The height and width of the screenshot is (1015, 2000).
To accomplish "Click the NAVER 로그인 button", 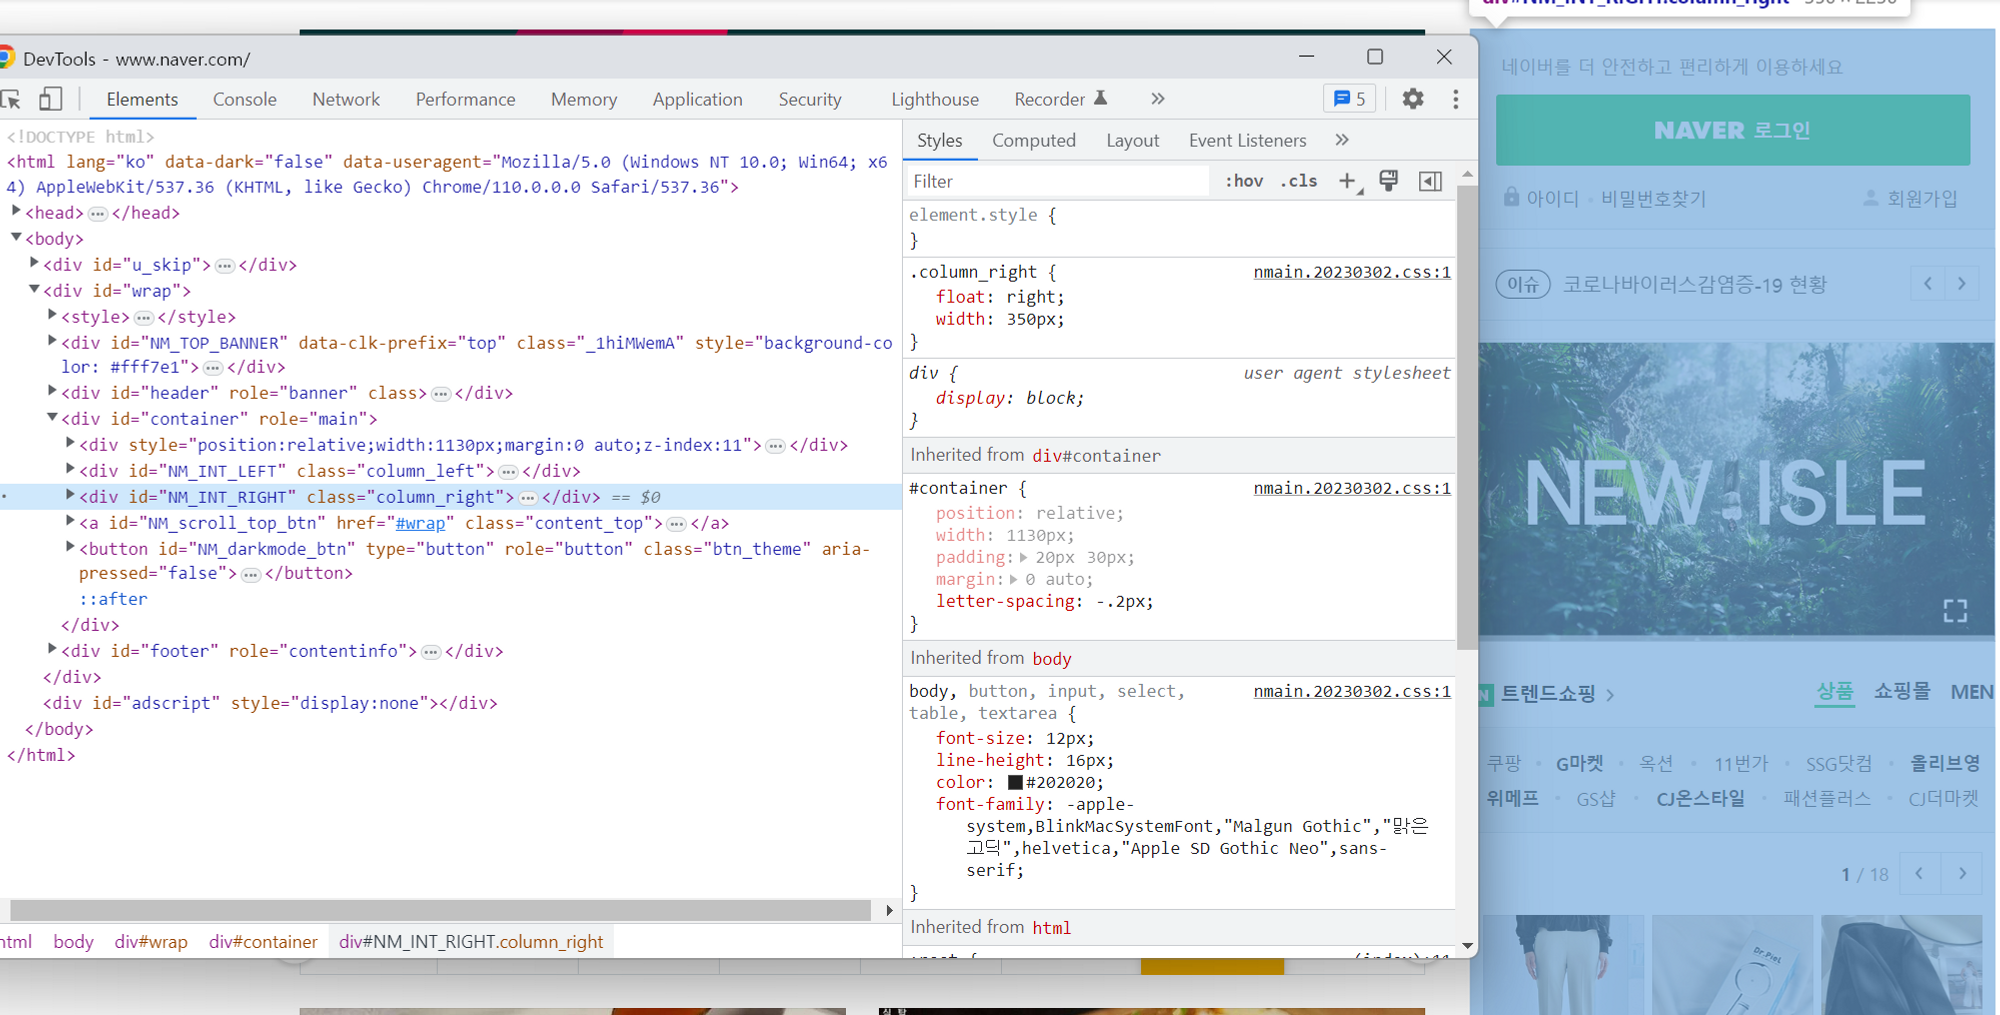I will click(x=1732, y=130).
